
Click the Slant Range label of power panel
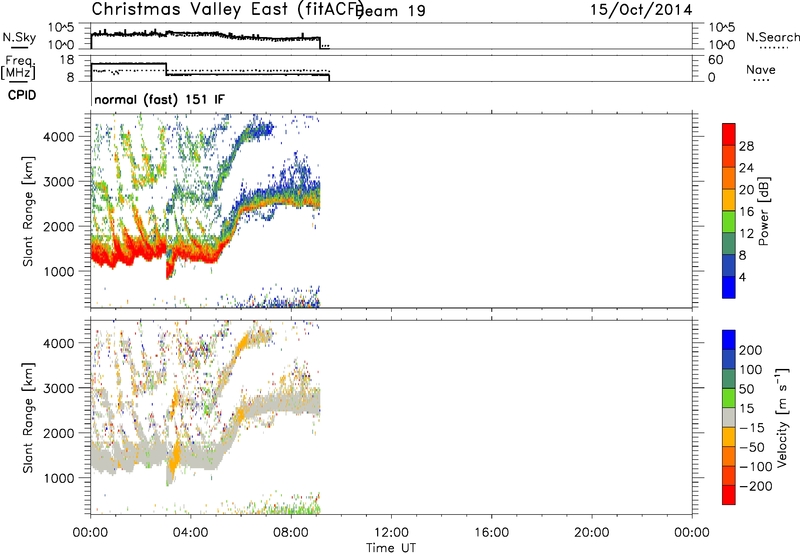point(29,211)
